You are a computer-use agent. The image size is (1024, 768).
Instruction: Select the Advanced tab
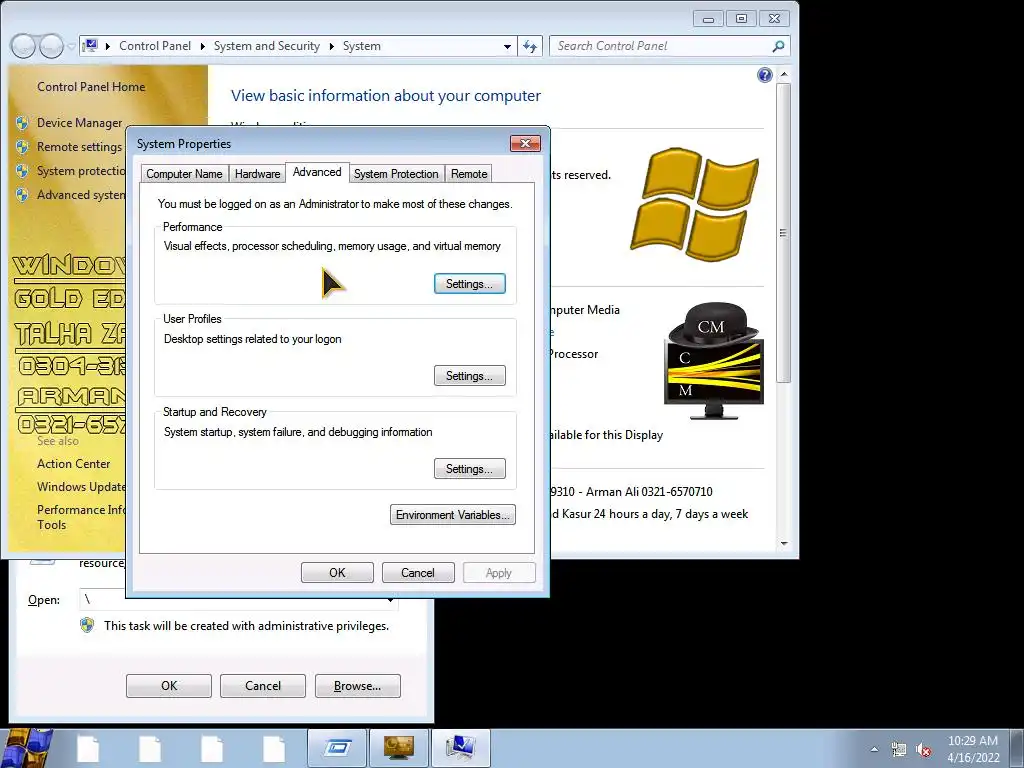(317, 172)
